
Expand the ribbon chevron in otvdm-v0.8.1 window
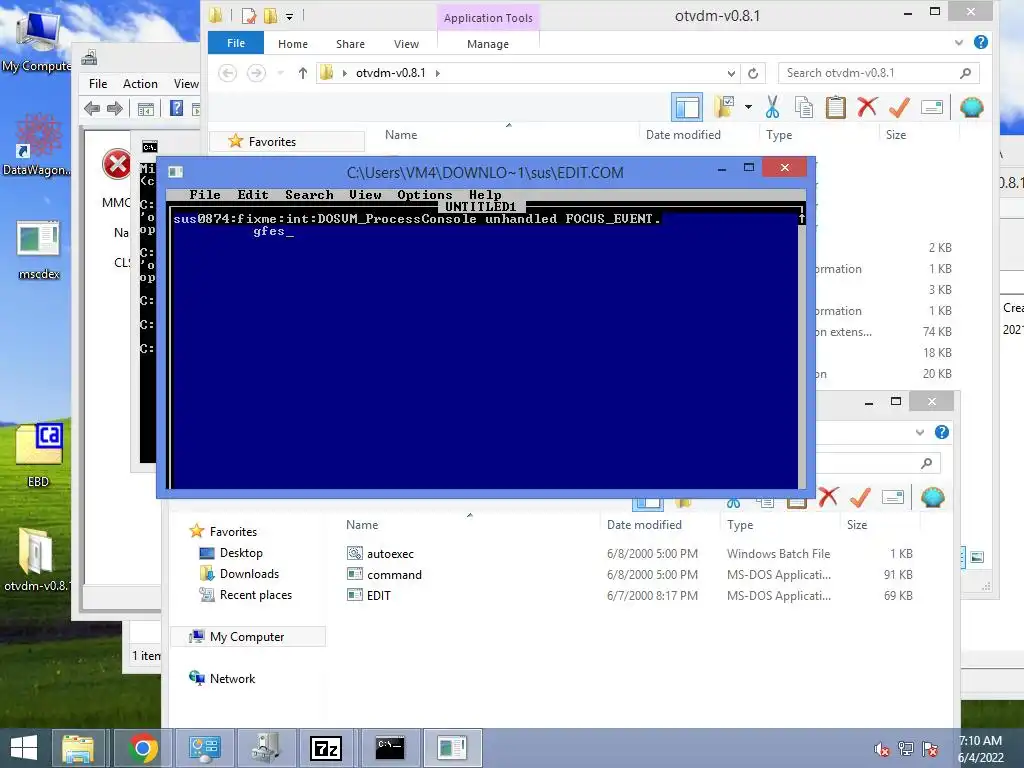coord(959,42)
